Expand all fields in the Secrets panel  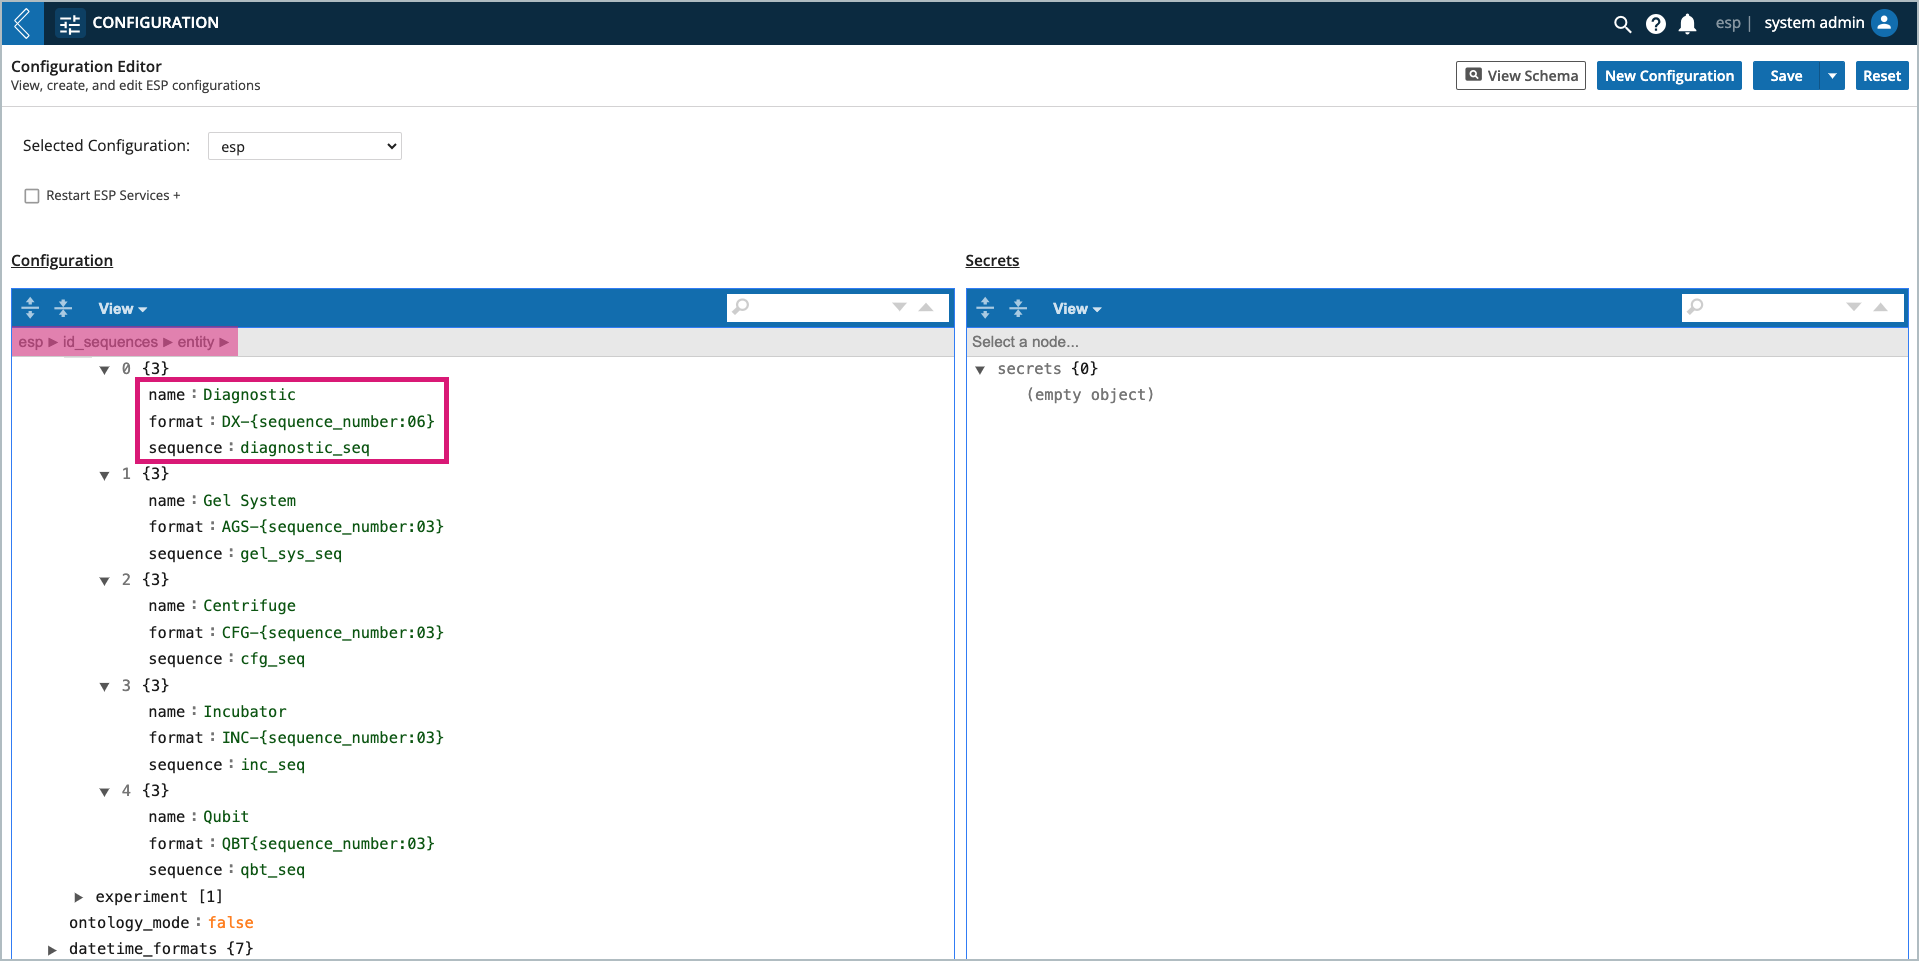985,308
